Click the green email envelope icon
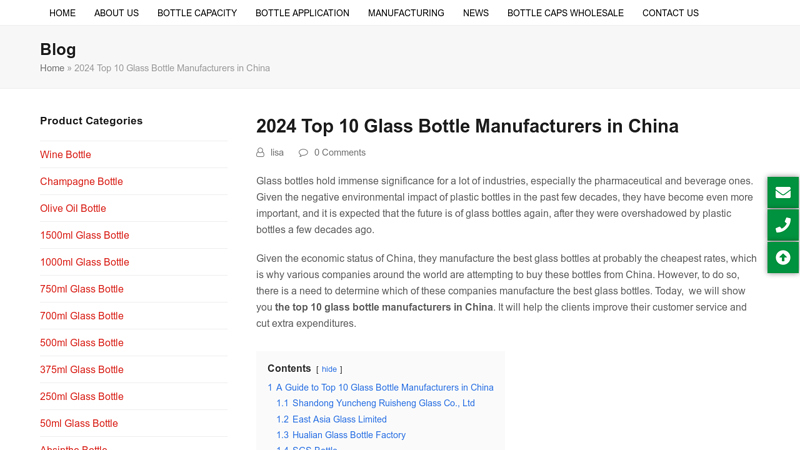This screenshot has width=800, height=450. 783,192
